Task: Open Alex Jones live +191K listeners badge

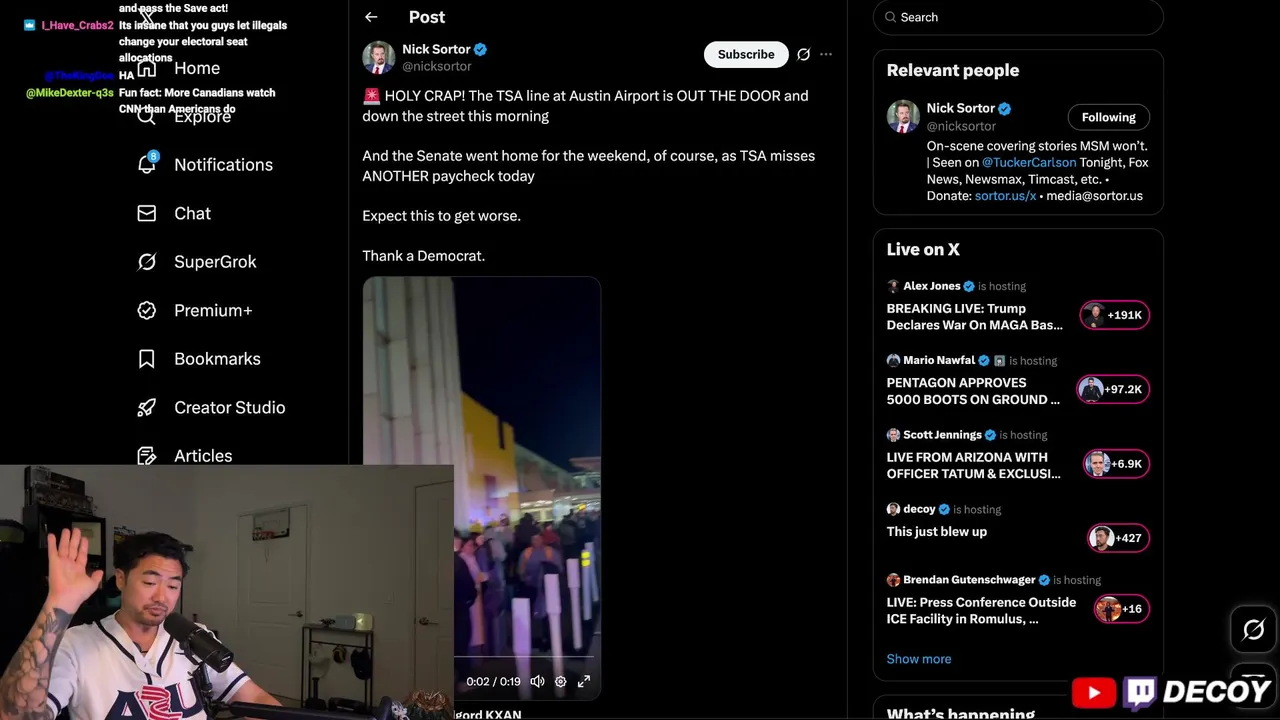Action: (1115, 315)
